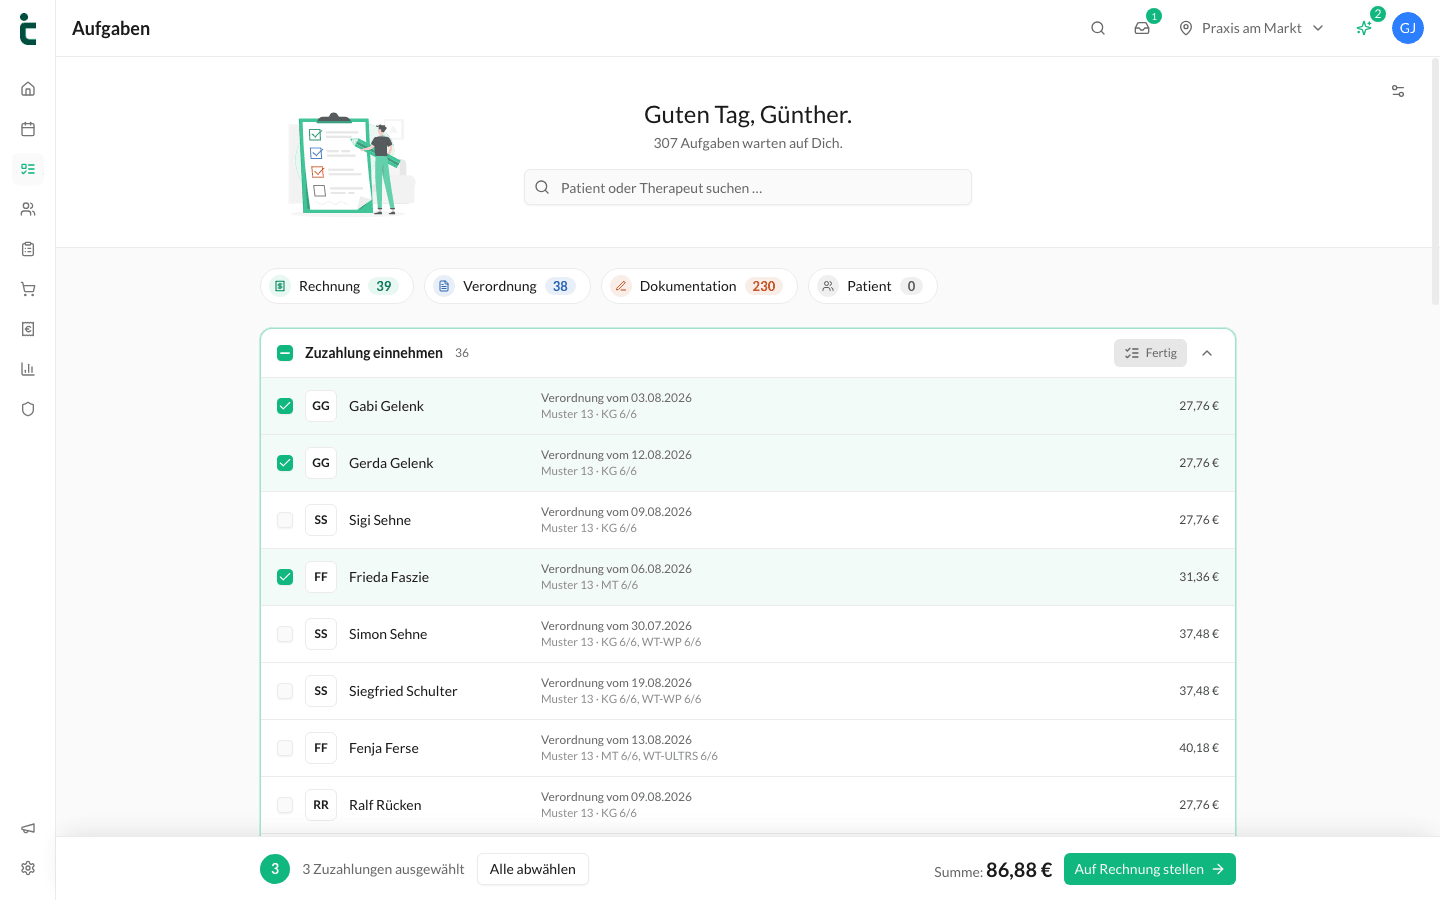The width and height of the screenshot is (1440, 900).
Task: Click the Patient oder Therapeut search field
Action: click(x=748, y=187)
